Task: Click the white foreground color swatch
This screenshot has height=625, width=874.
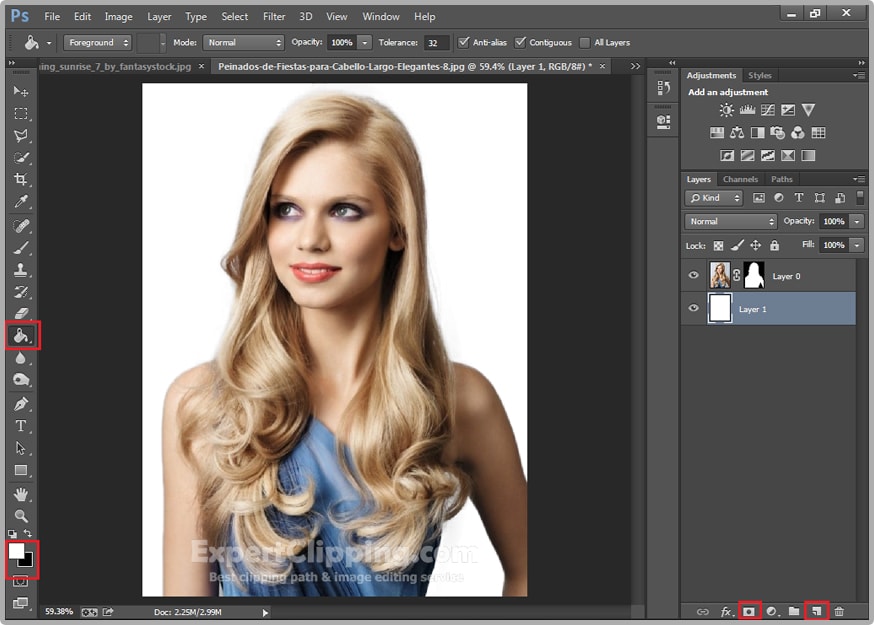Action: coord(17,551)
